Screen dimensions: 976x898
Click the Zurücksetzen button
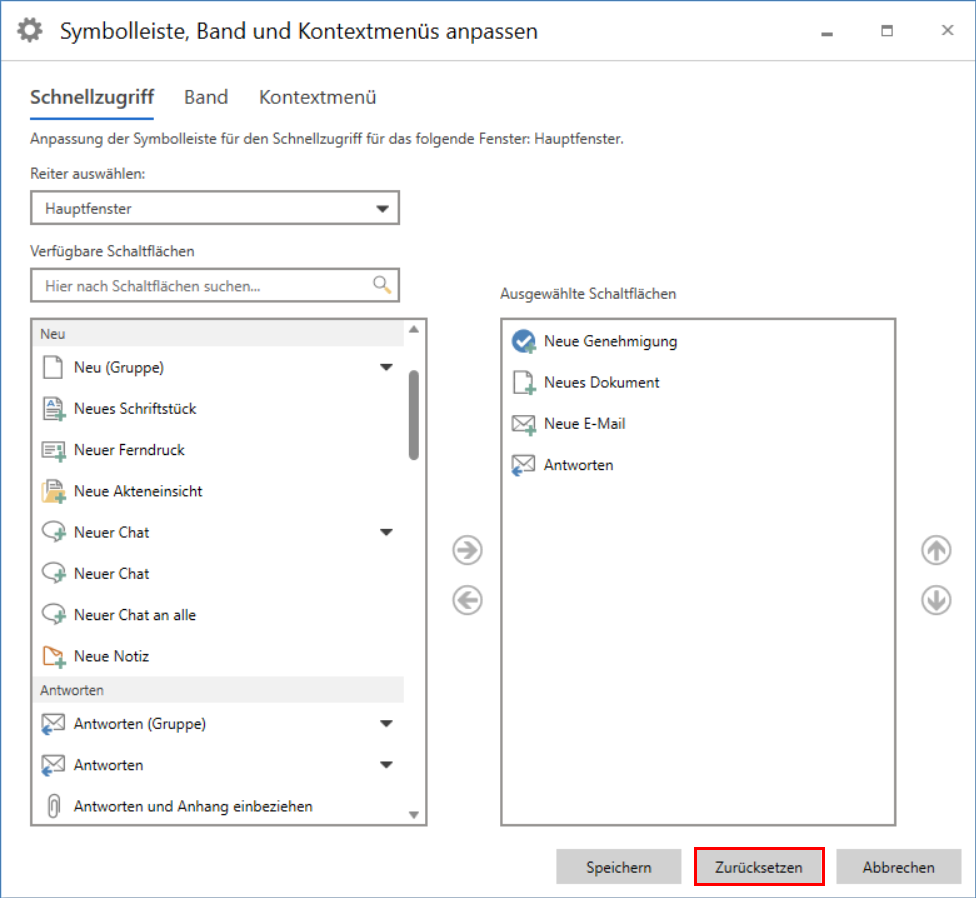pos(759,867)
